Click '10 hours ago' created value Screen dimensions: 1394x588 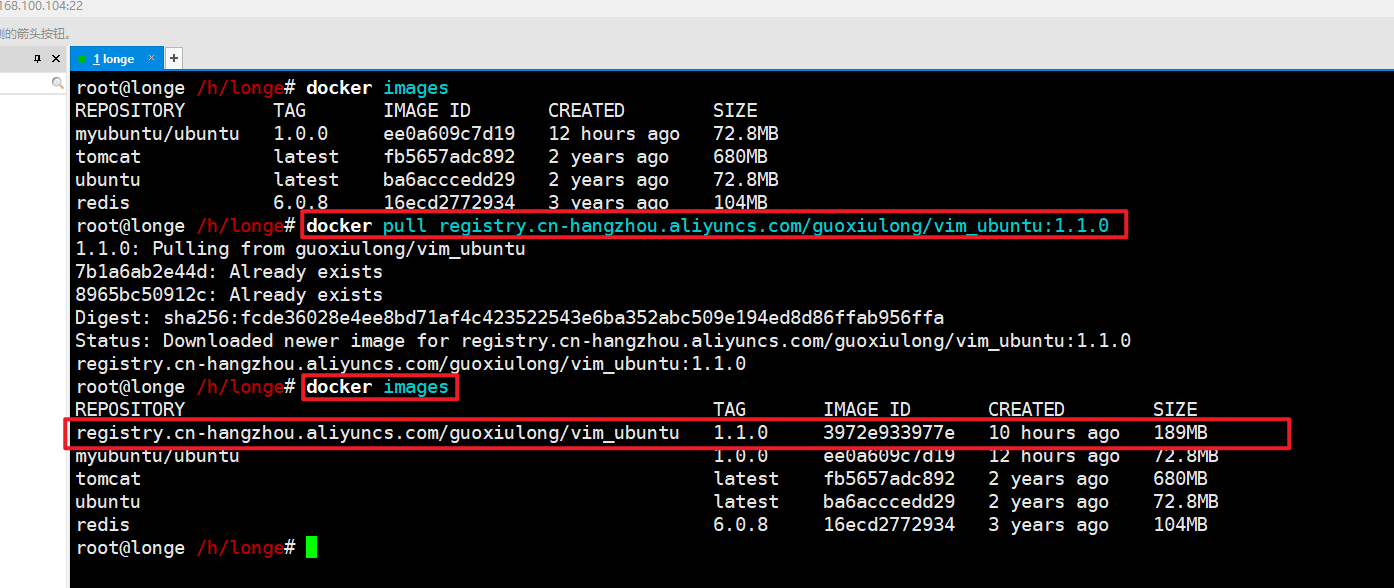(x=1054, y=433)
